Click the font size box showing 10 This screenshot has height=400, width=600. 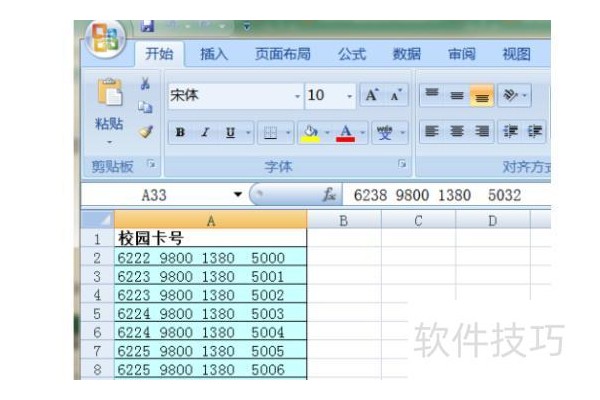324,96
